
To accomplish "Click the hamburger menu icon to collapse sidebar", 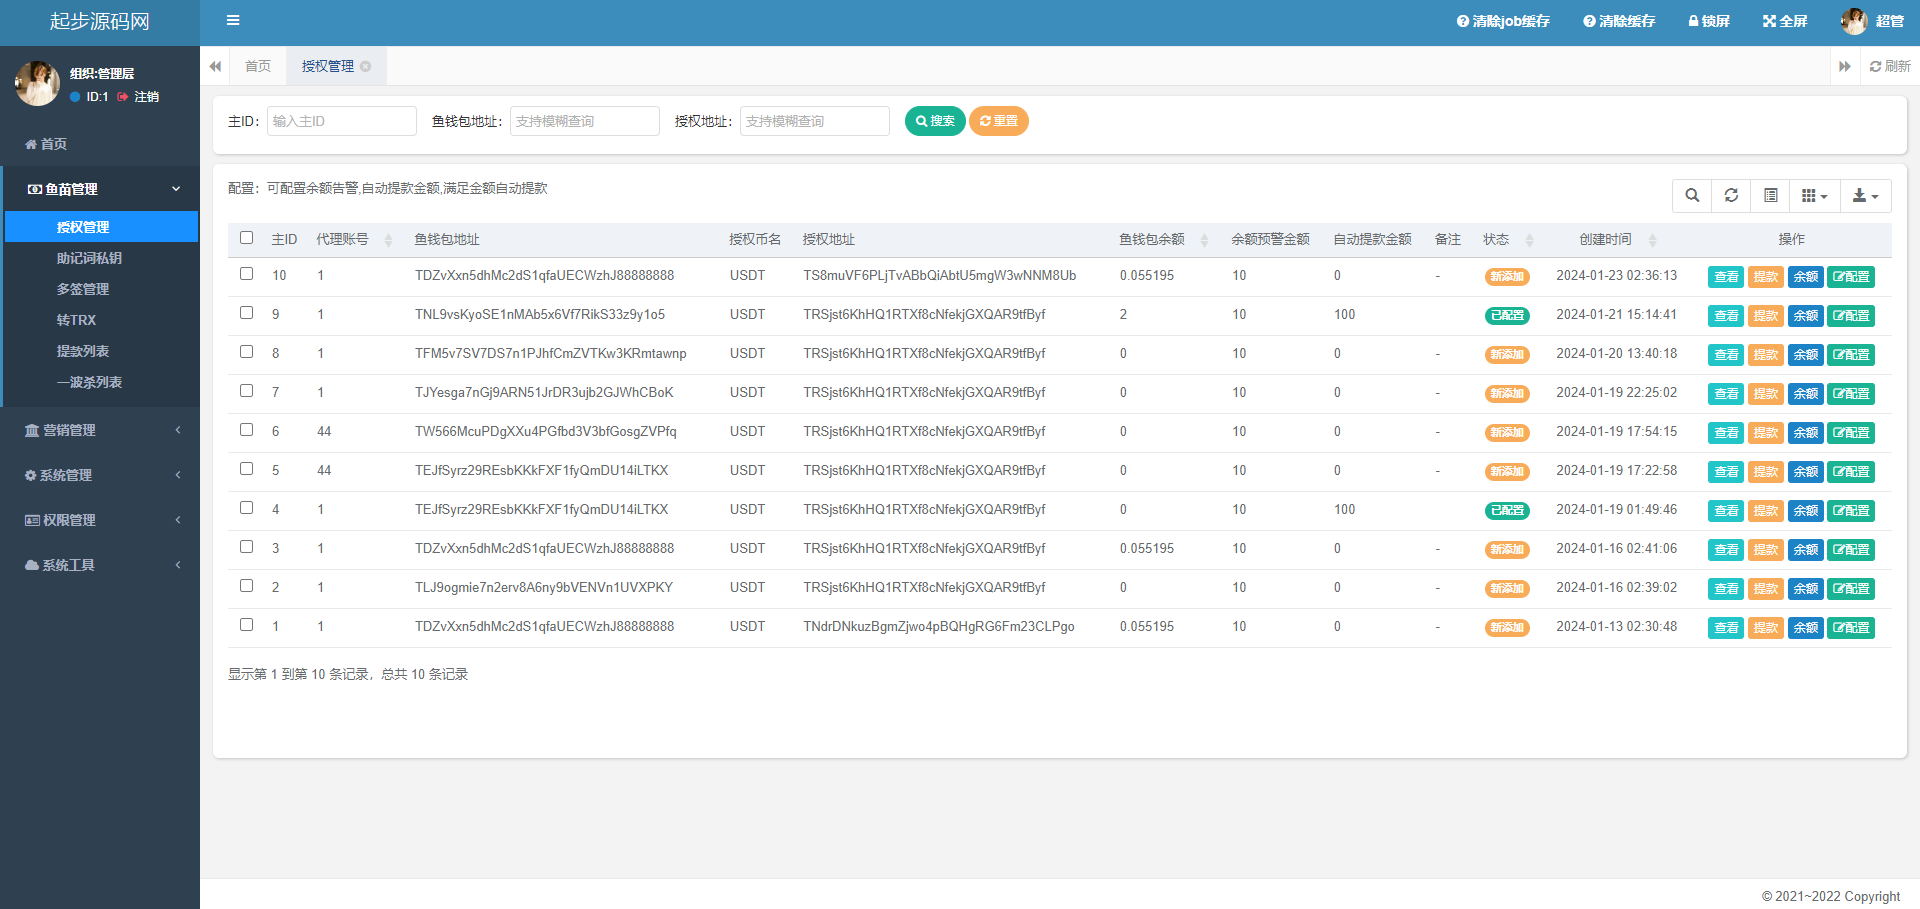I will click(x=233, y=21).
